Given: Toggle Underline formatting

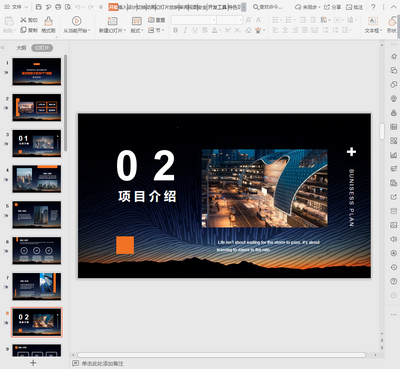Looking at the screenshot, I should click(x=195, y=30).
